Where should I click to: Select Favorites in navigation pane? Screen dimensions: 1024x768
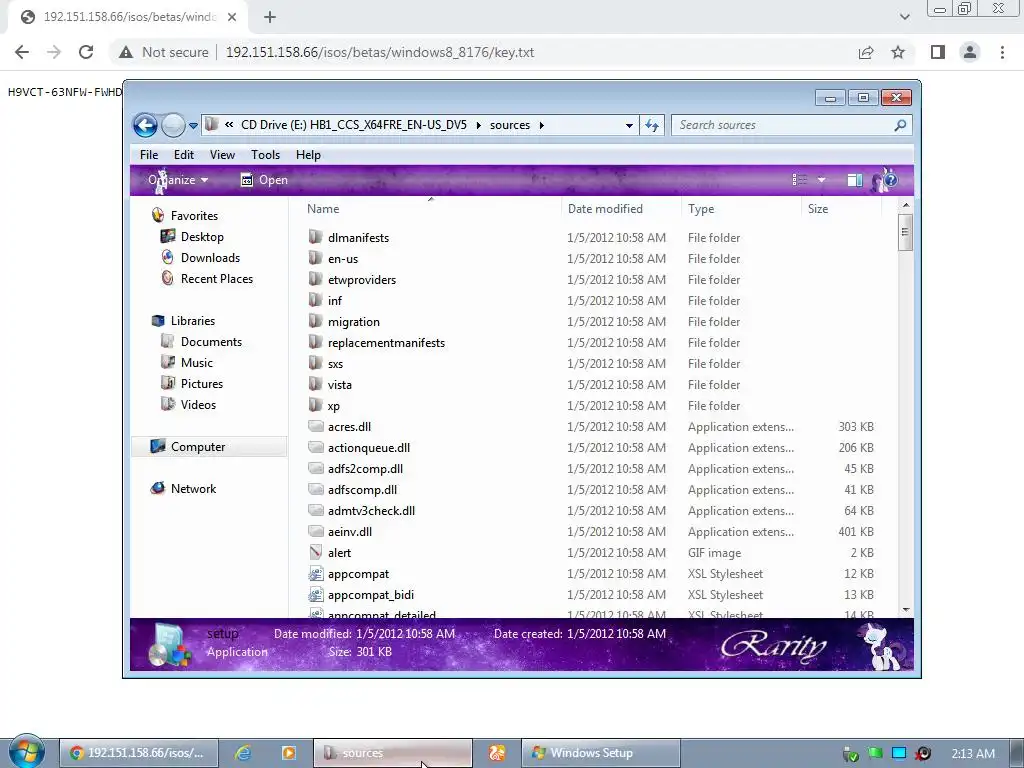tap(194, 216)
